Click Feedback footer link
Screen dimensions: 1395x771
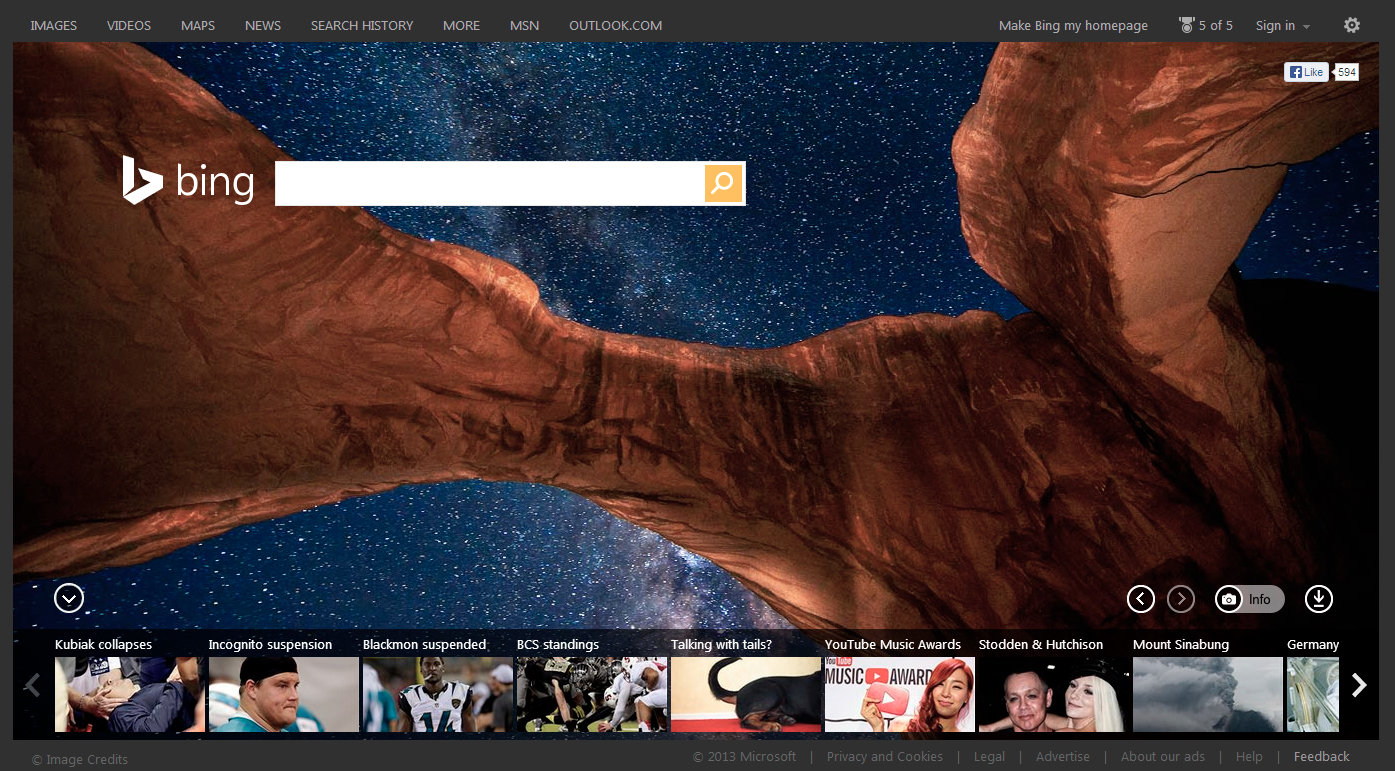click(x=1322, y=757)
